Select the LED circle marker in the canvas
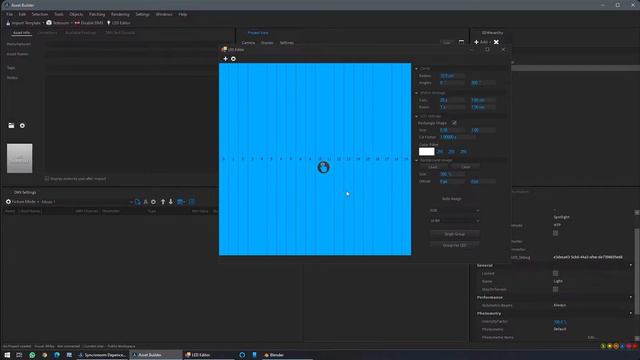This screenshot has width=640, height=360. tap(323, 167)
